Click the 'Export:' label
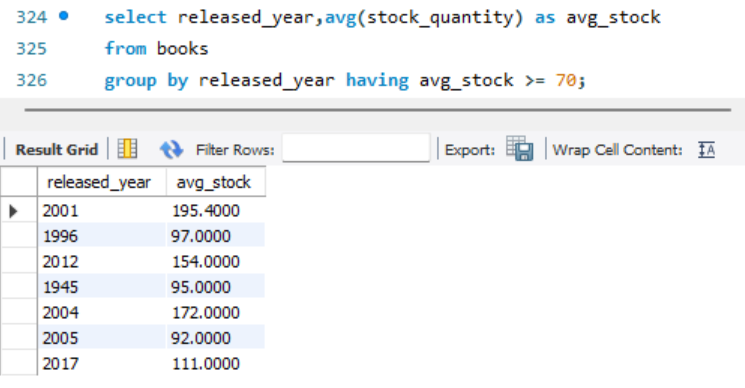This screenshot has width=745, height=388. click(470, 150)
